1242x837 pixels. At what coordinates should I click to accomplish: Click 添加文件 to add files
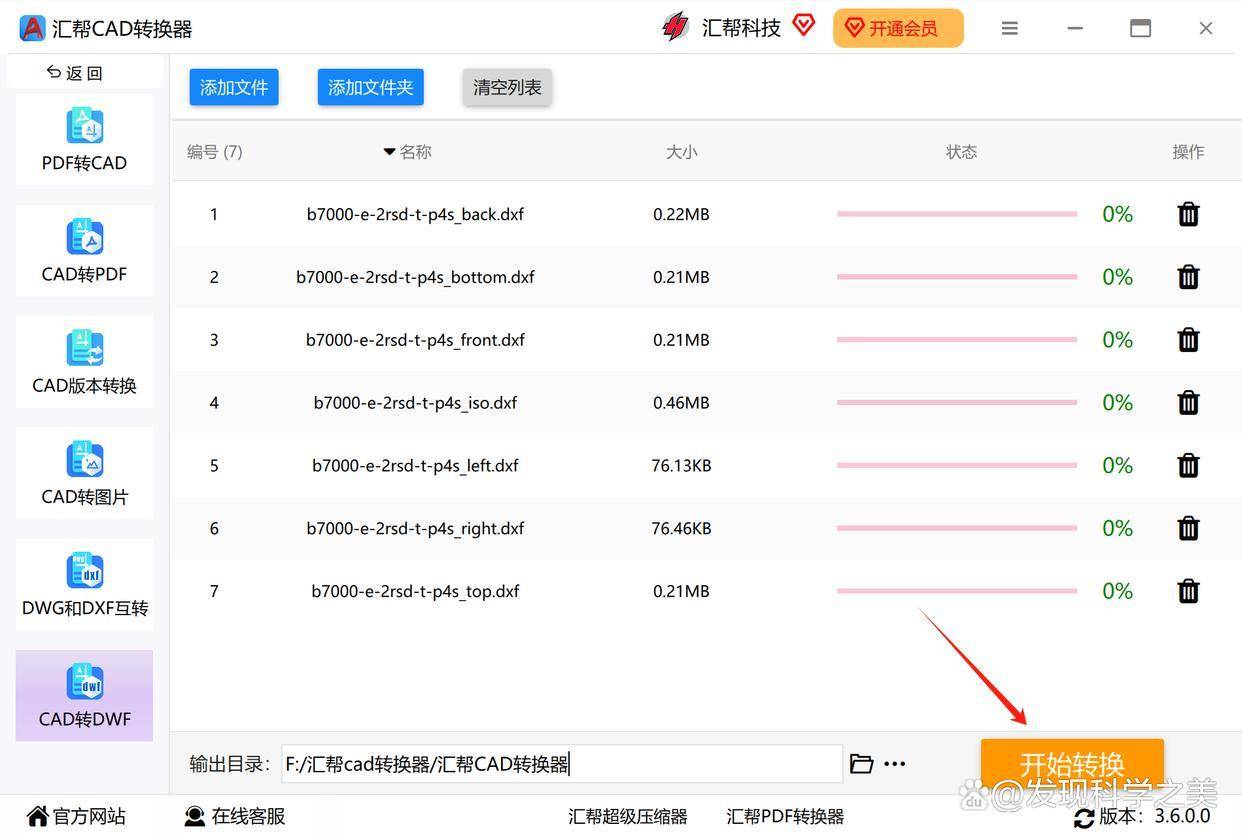(234, 87)
